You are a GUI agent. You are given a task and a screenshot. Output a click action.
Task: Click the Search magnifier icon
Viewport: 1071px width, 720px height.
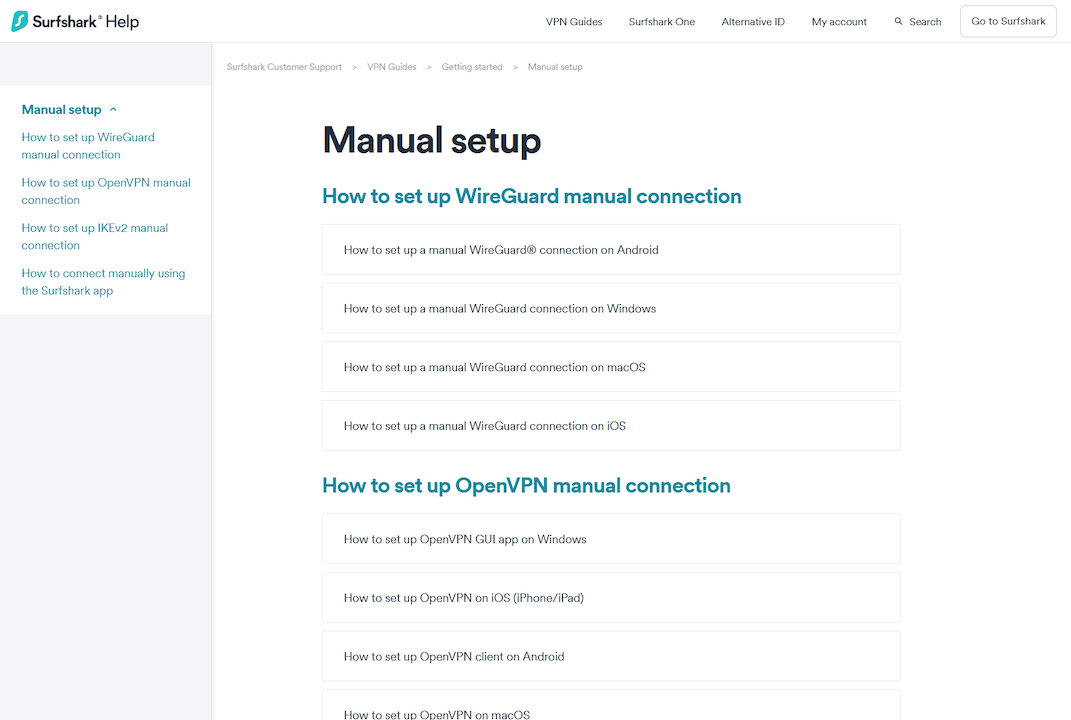click(x=899, y=21)
